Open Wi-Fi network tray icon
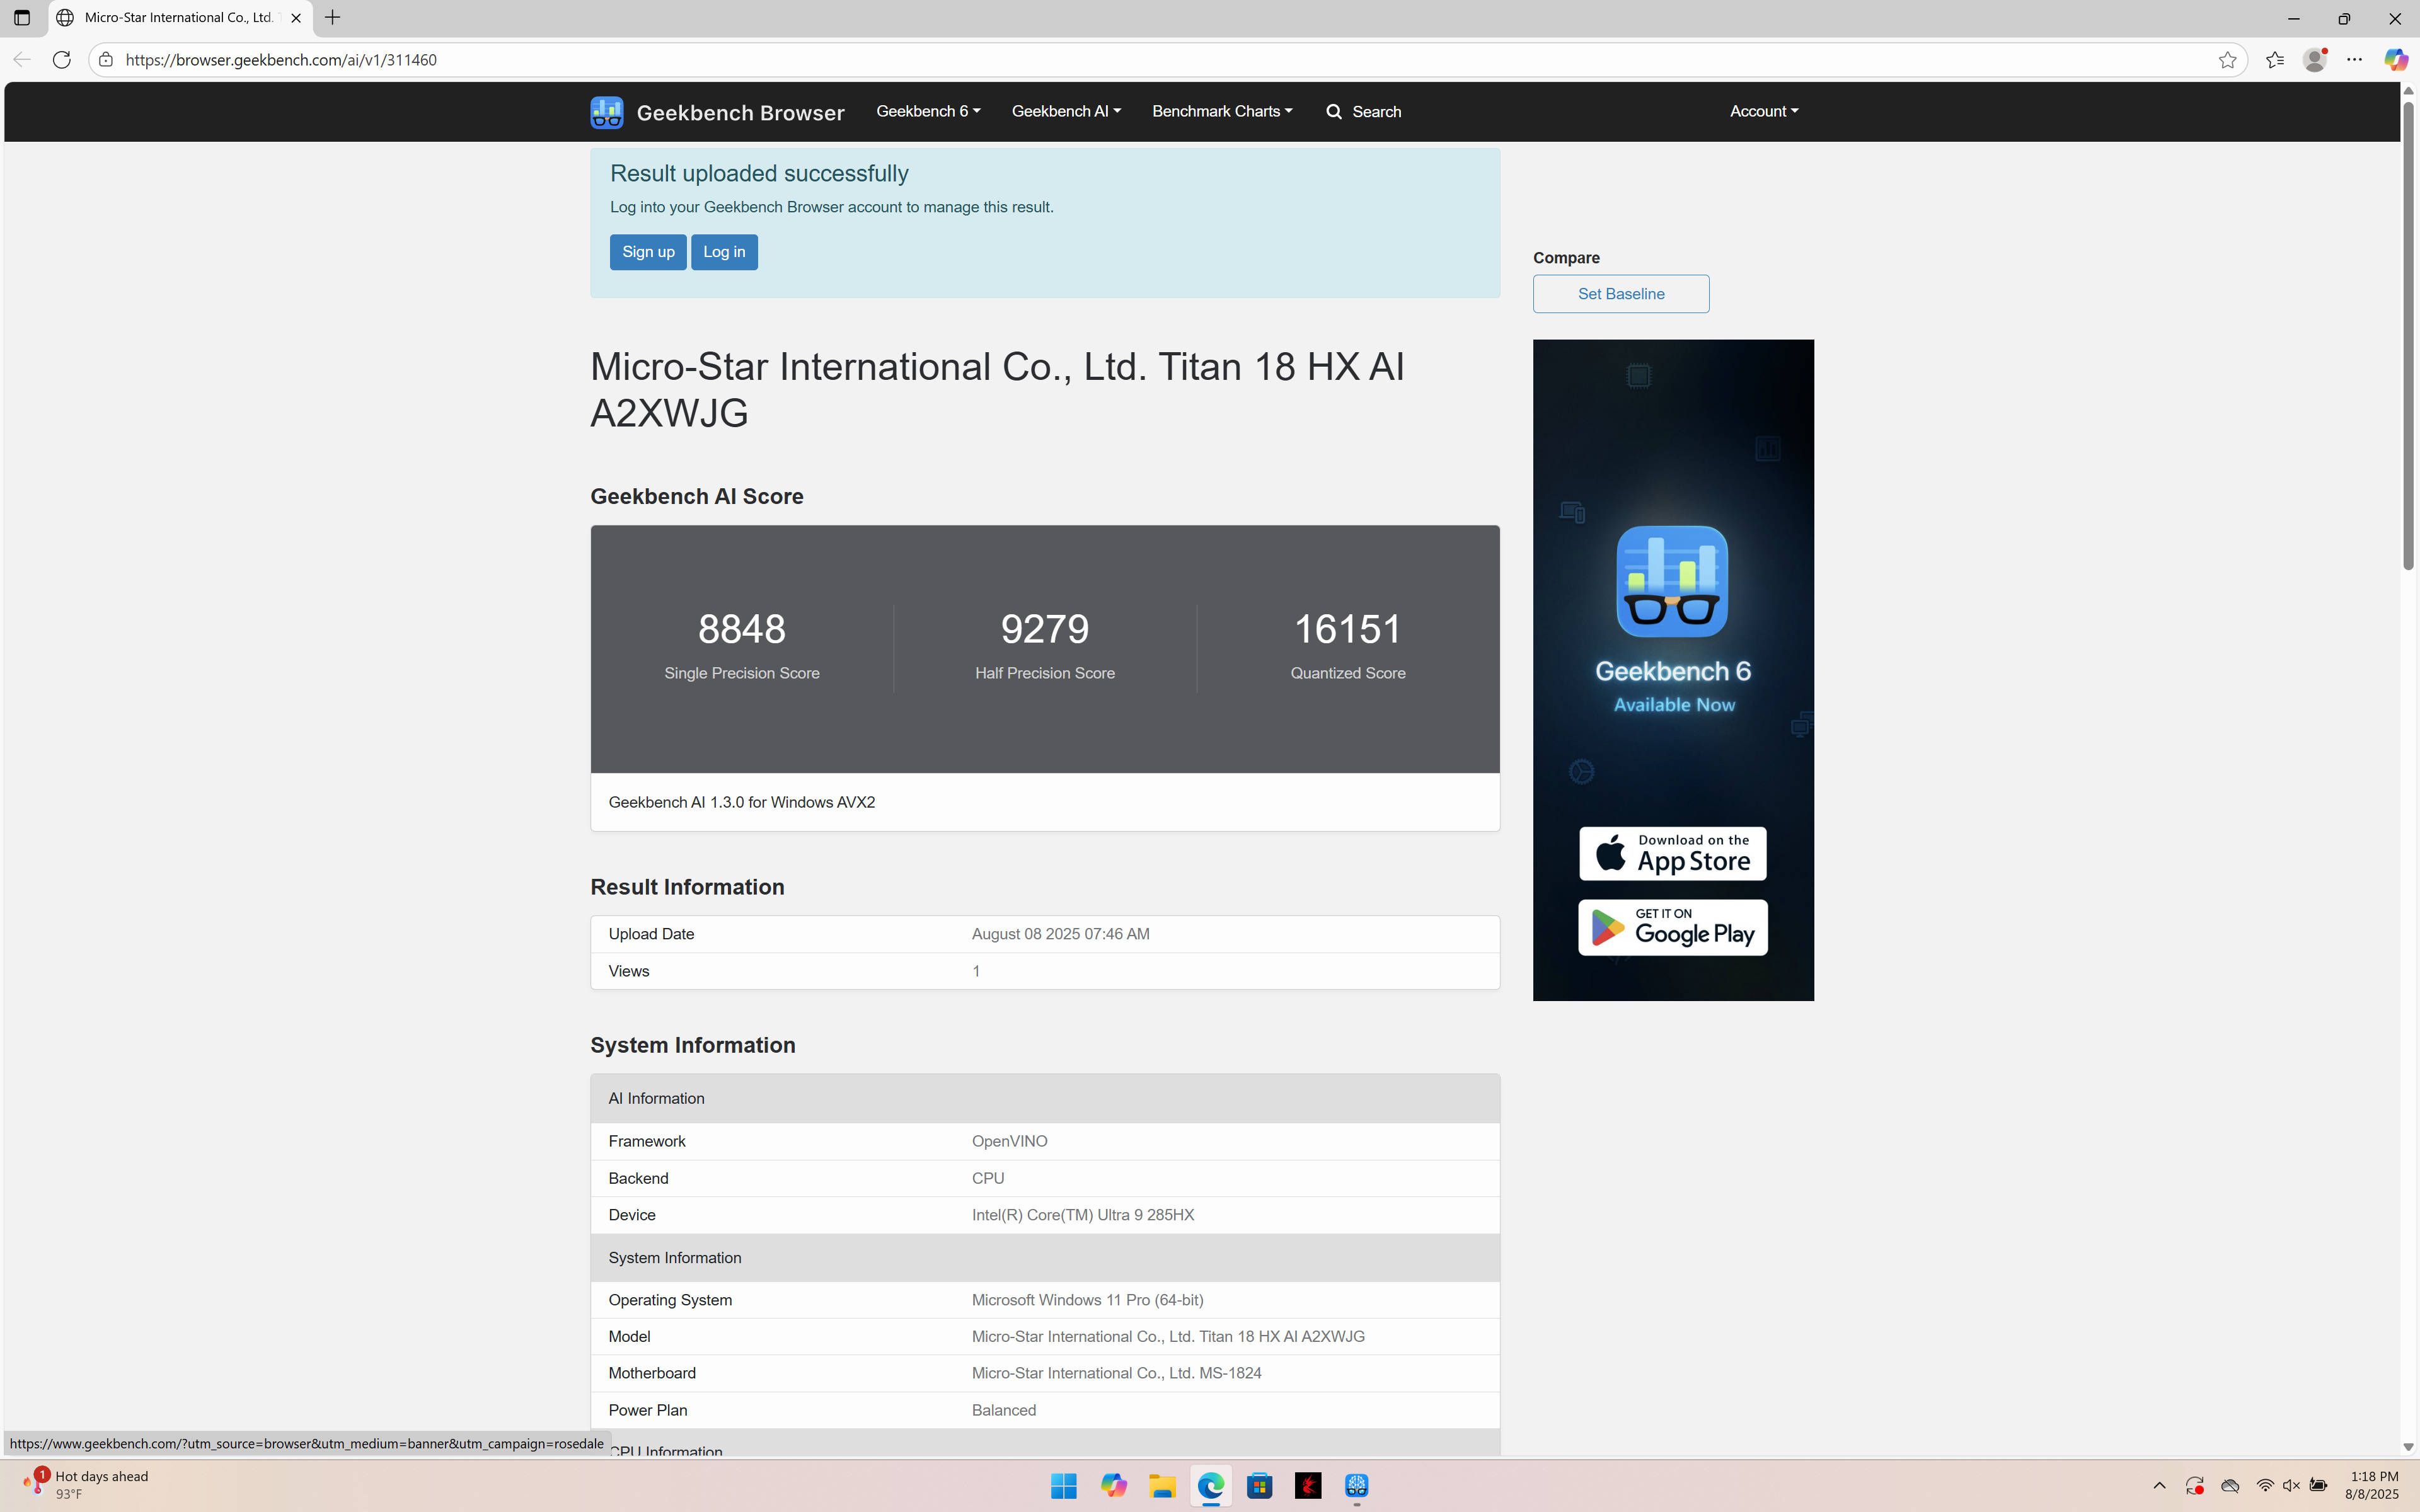The width and height of the screenshot is (2420, 1512). (x=2265, y=1486)
